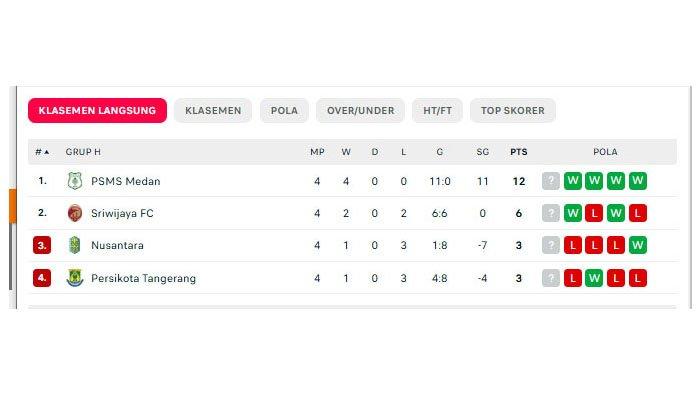
Task: Click the gray question mark badge for PSMS Medan
Action: (550, 181)
